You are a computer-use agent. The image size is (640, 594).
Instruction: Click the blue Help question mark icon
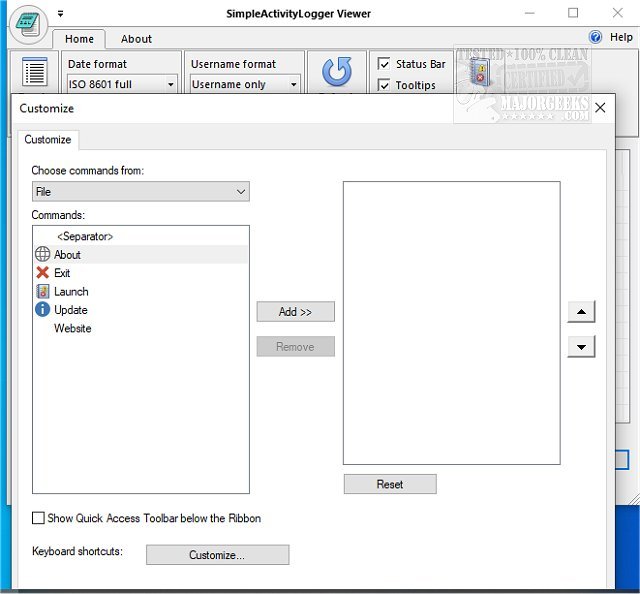click(595, 37)
